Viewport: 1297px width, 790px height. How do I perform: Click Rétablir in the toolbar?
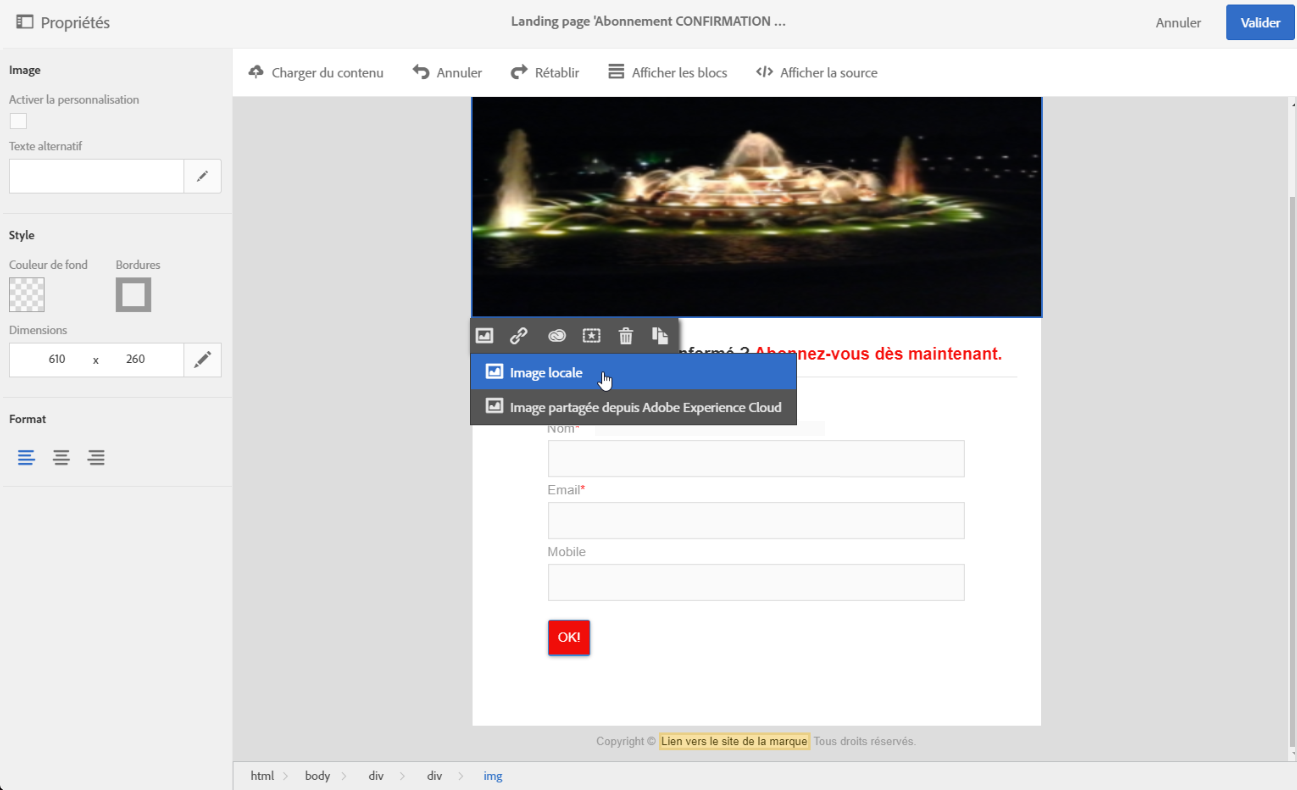tap(545, 73)
